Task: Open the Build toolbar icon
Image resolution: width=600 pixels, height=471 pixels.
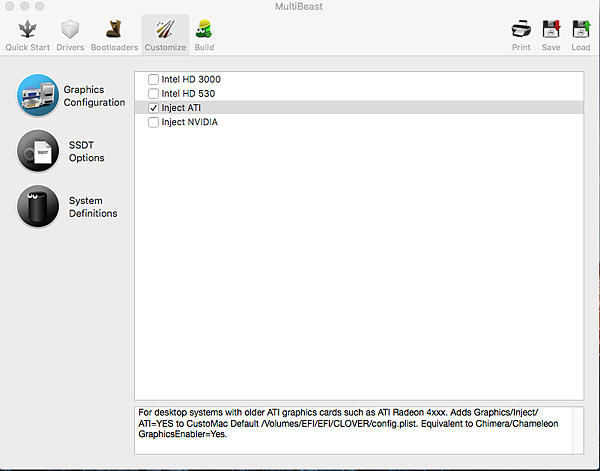Action: click(x=204, y=29)
